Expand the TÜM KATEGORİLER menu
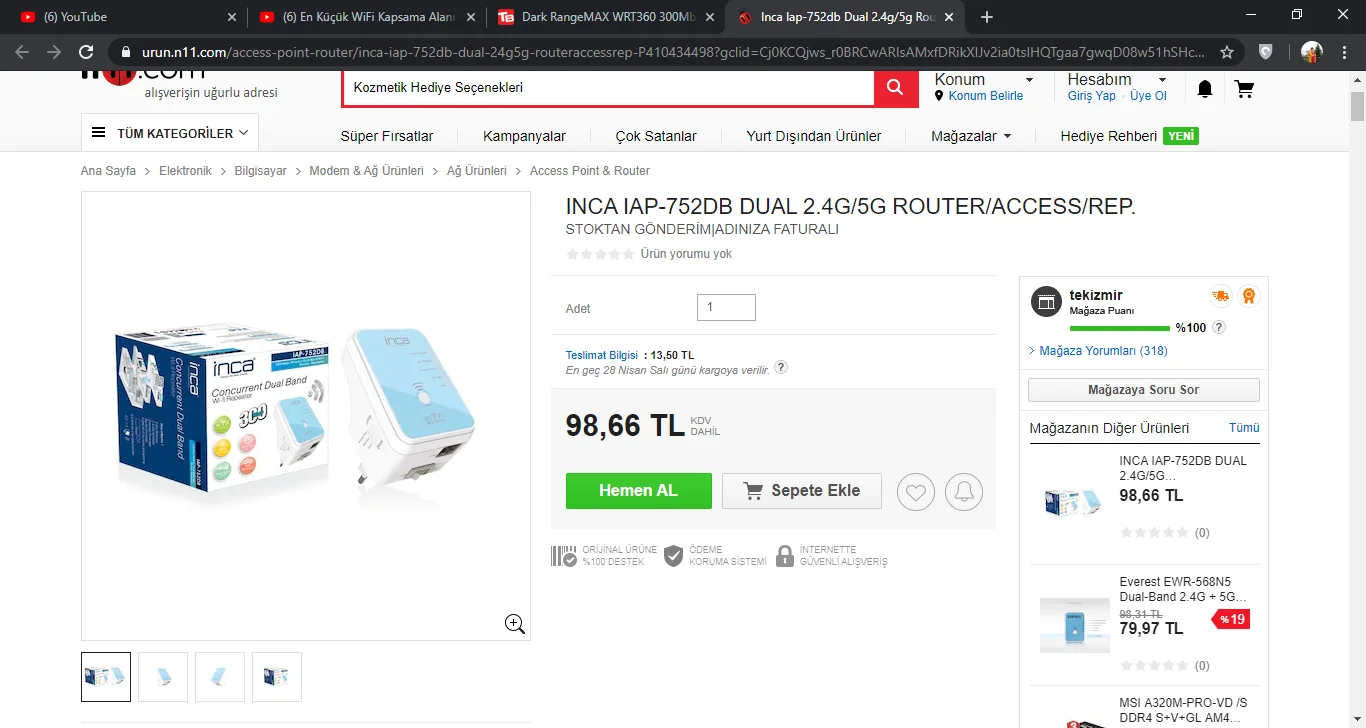Image resolution: width=1366 pixels, height=728 pixels. click(170, 133)
